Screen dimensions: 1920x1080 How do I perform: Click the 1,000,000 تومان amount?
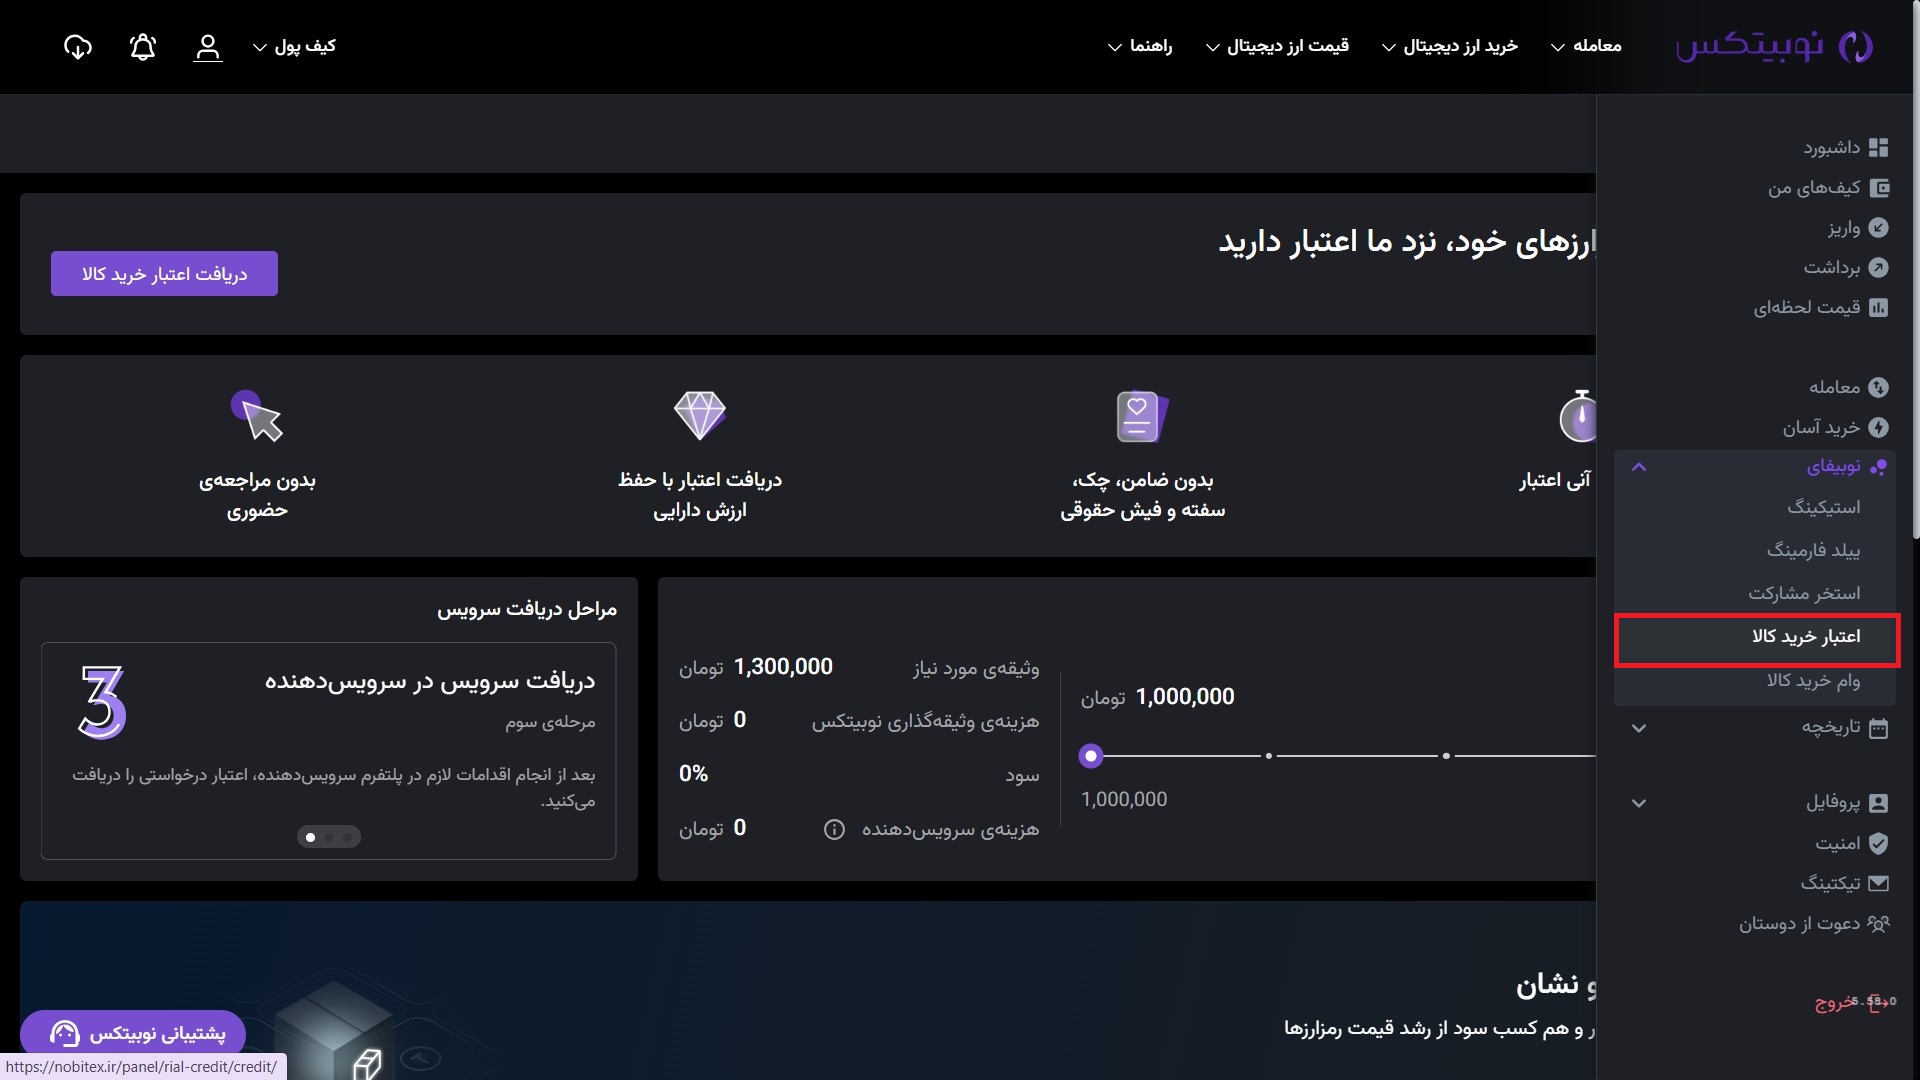1157,697
